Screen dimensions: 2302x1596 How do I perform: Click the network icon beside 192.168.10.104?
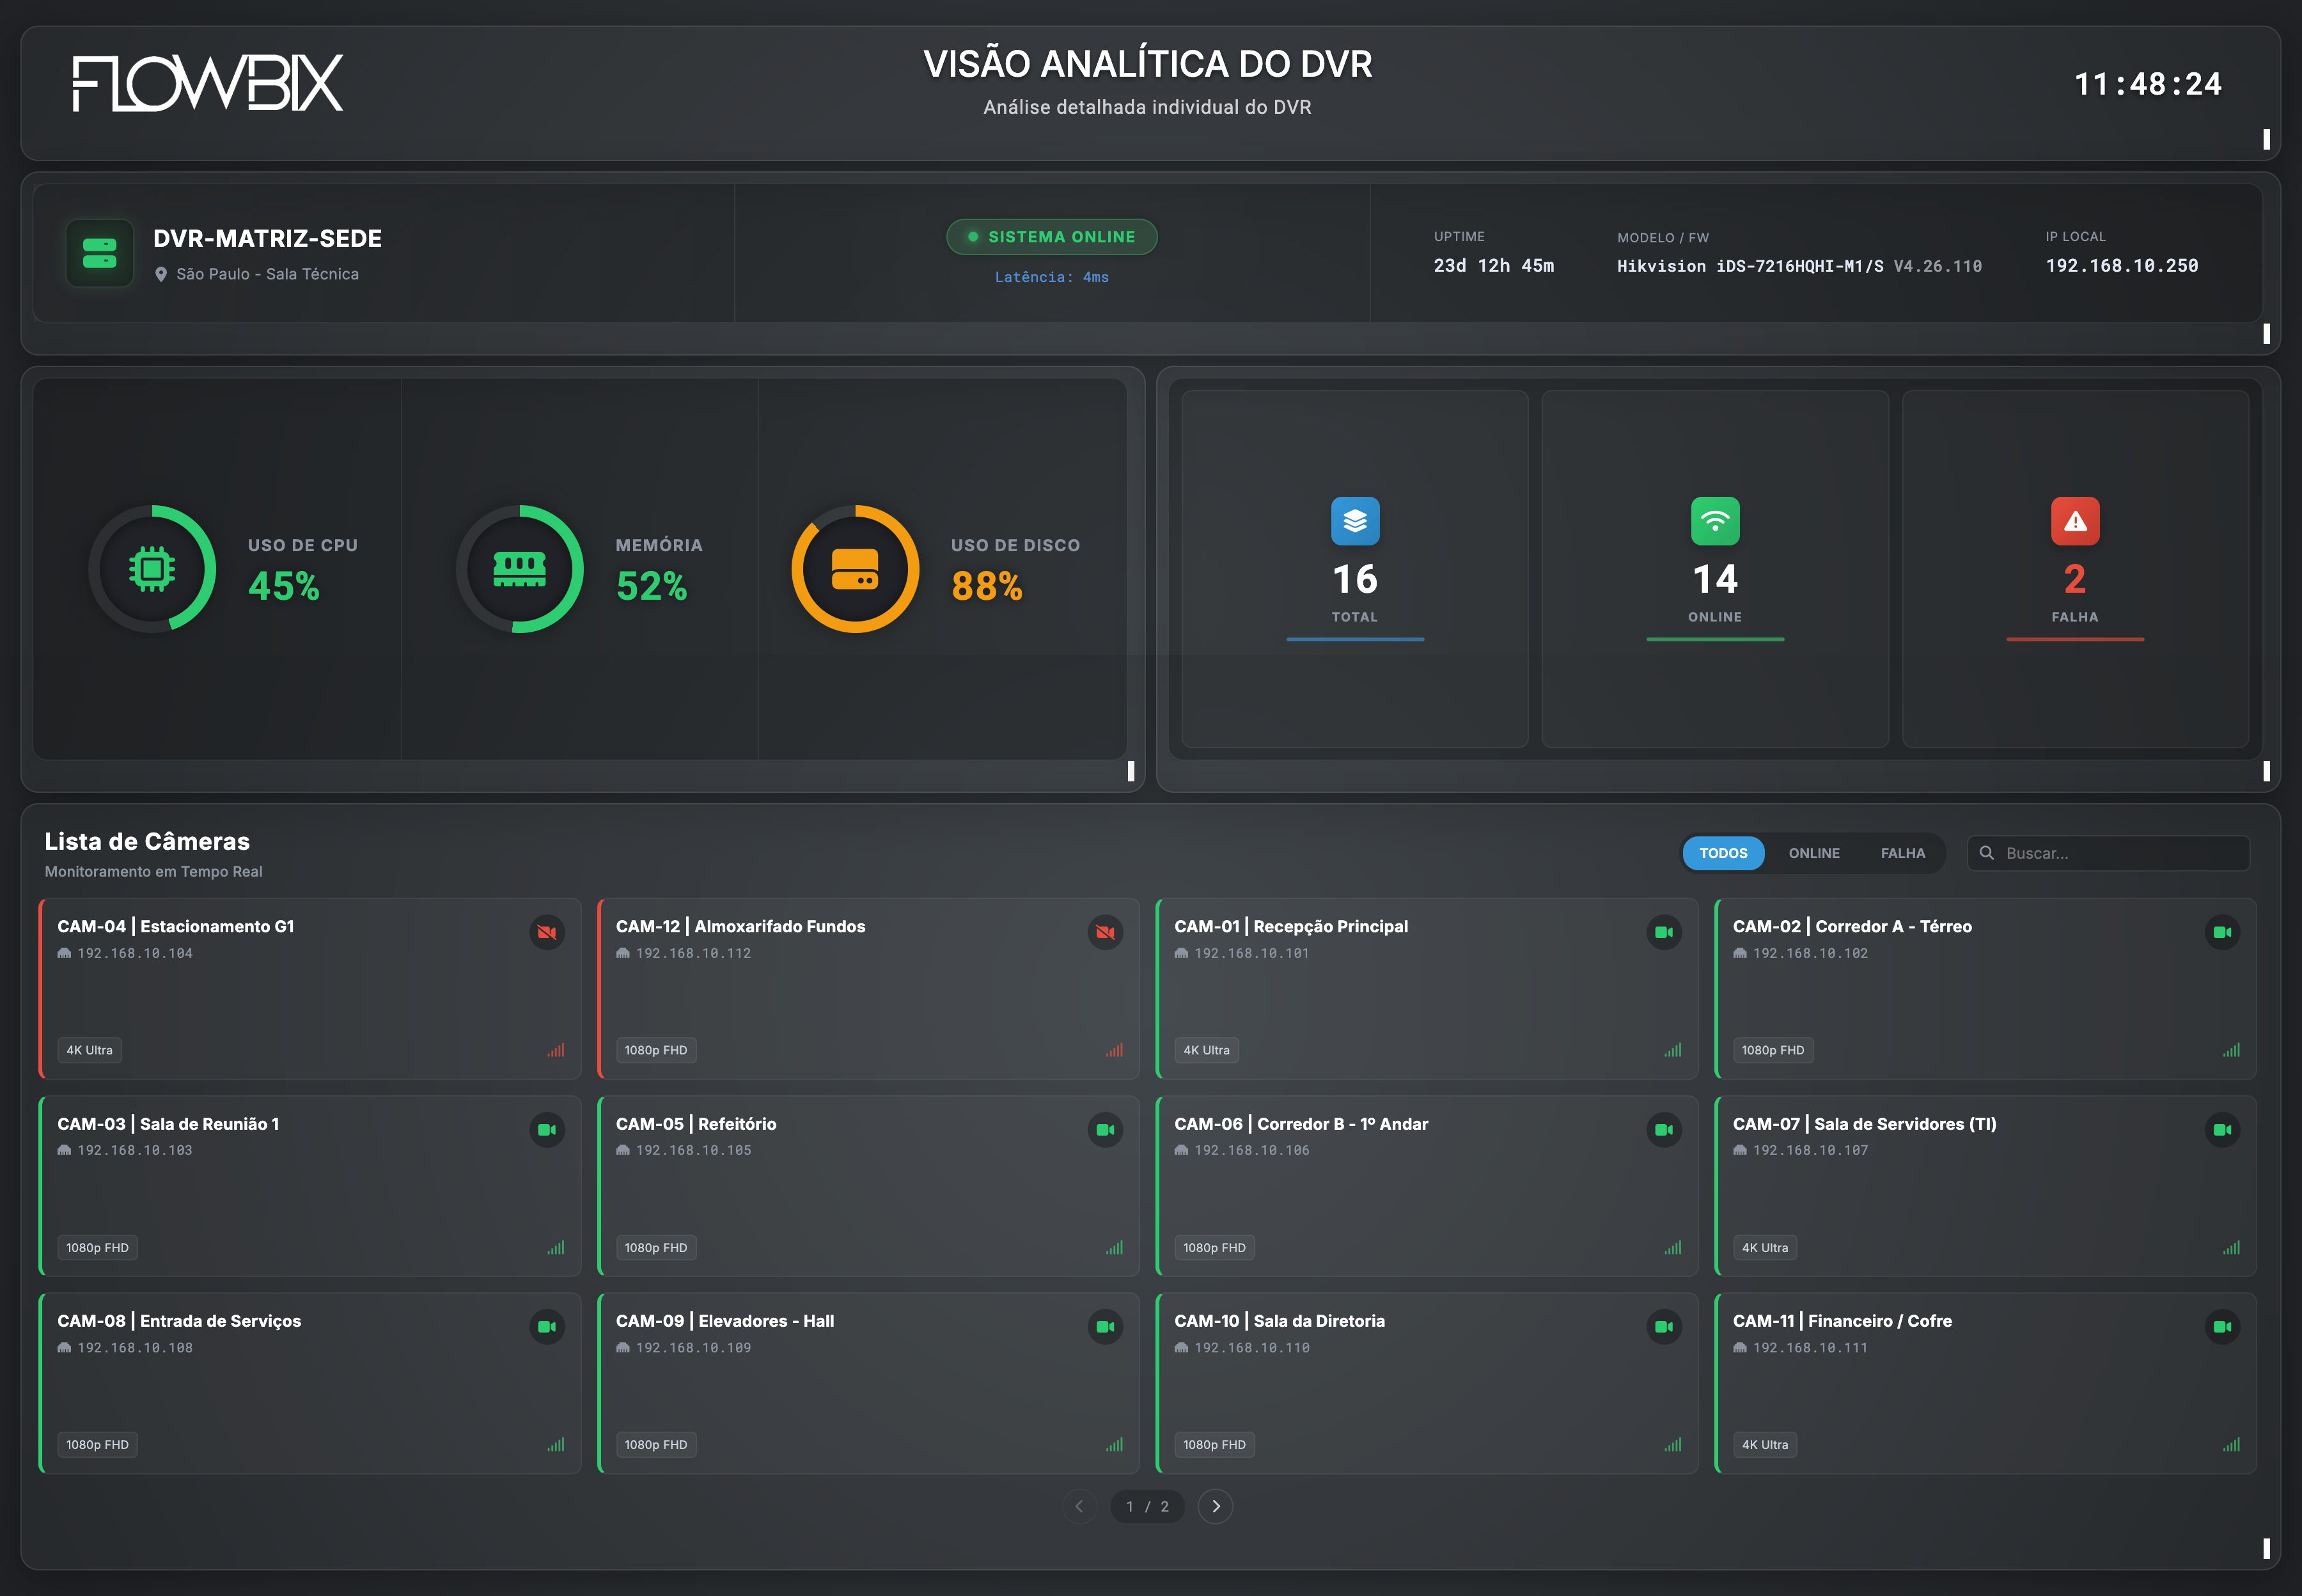[64, 953]
